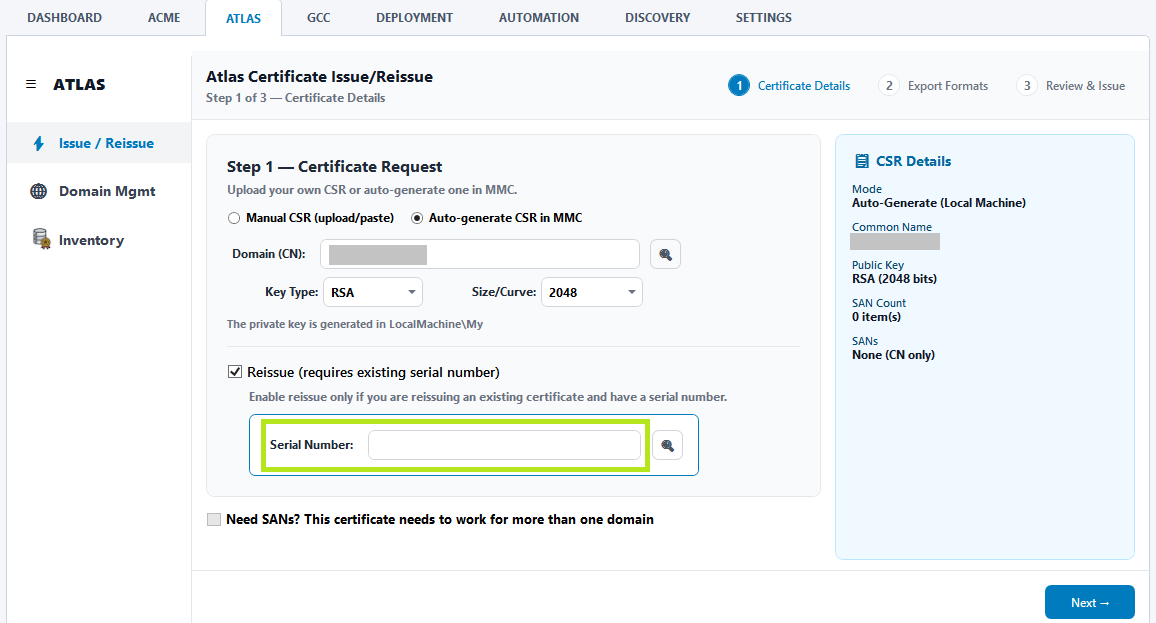Screen dimensions: 1156x623
Task: Click the Certificate Details step label
Action: (x=804, y=86)
